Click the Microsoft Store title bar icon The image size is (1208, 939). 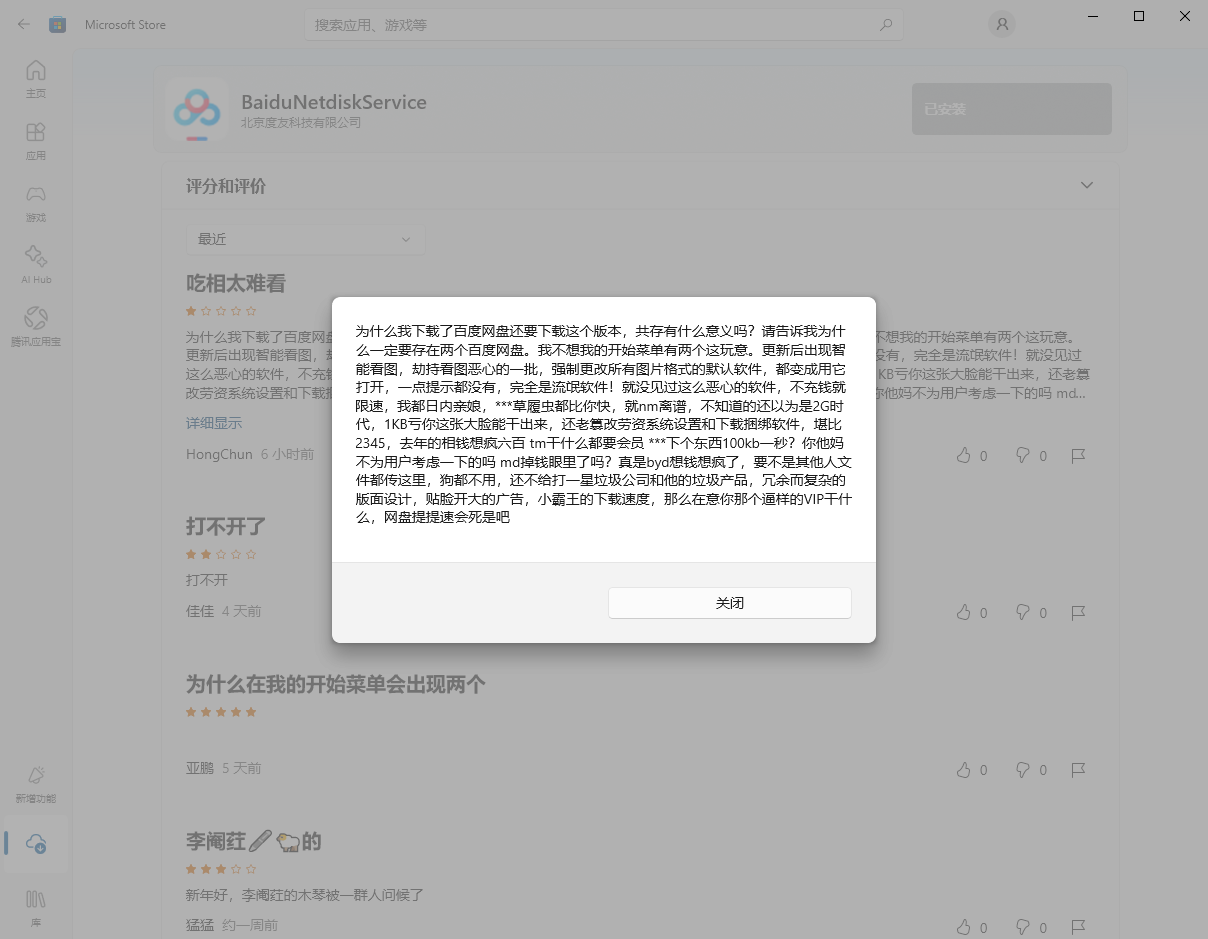pos(58,24)
